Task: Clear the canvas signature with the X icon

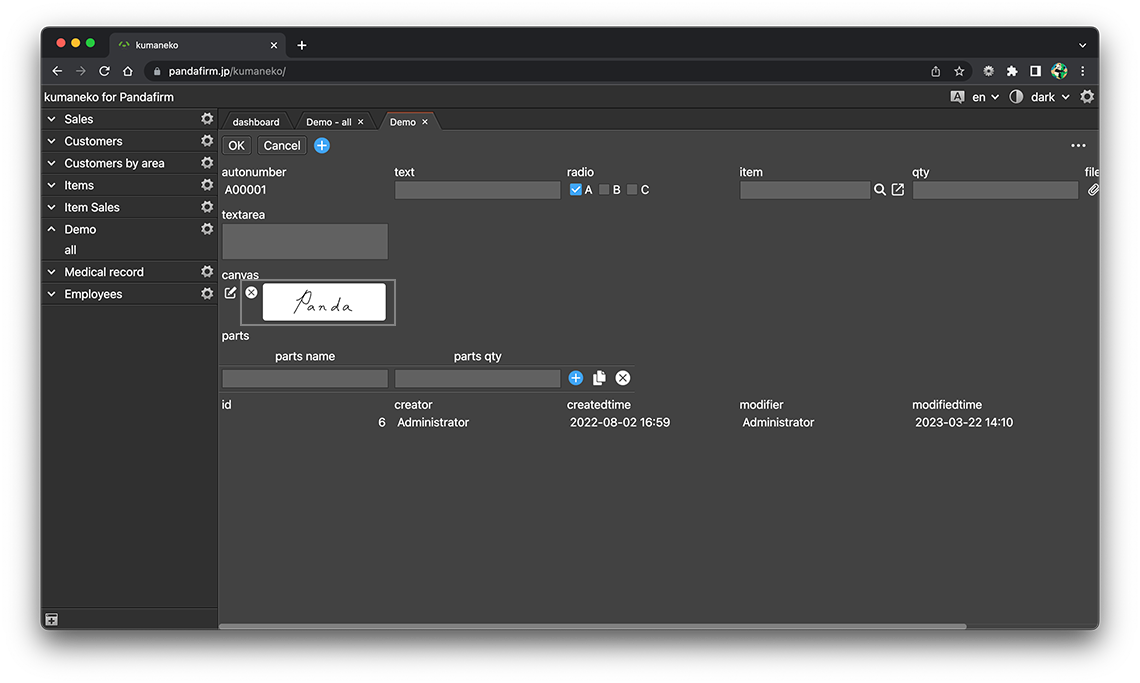Action: click(x=251, y=292)
